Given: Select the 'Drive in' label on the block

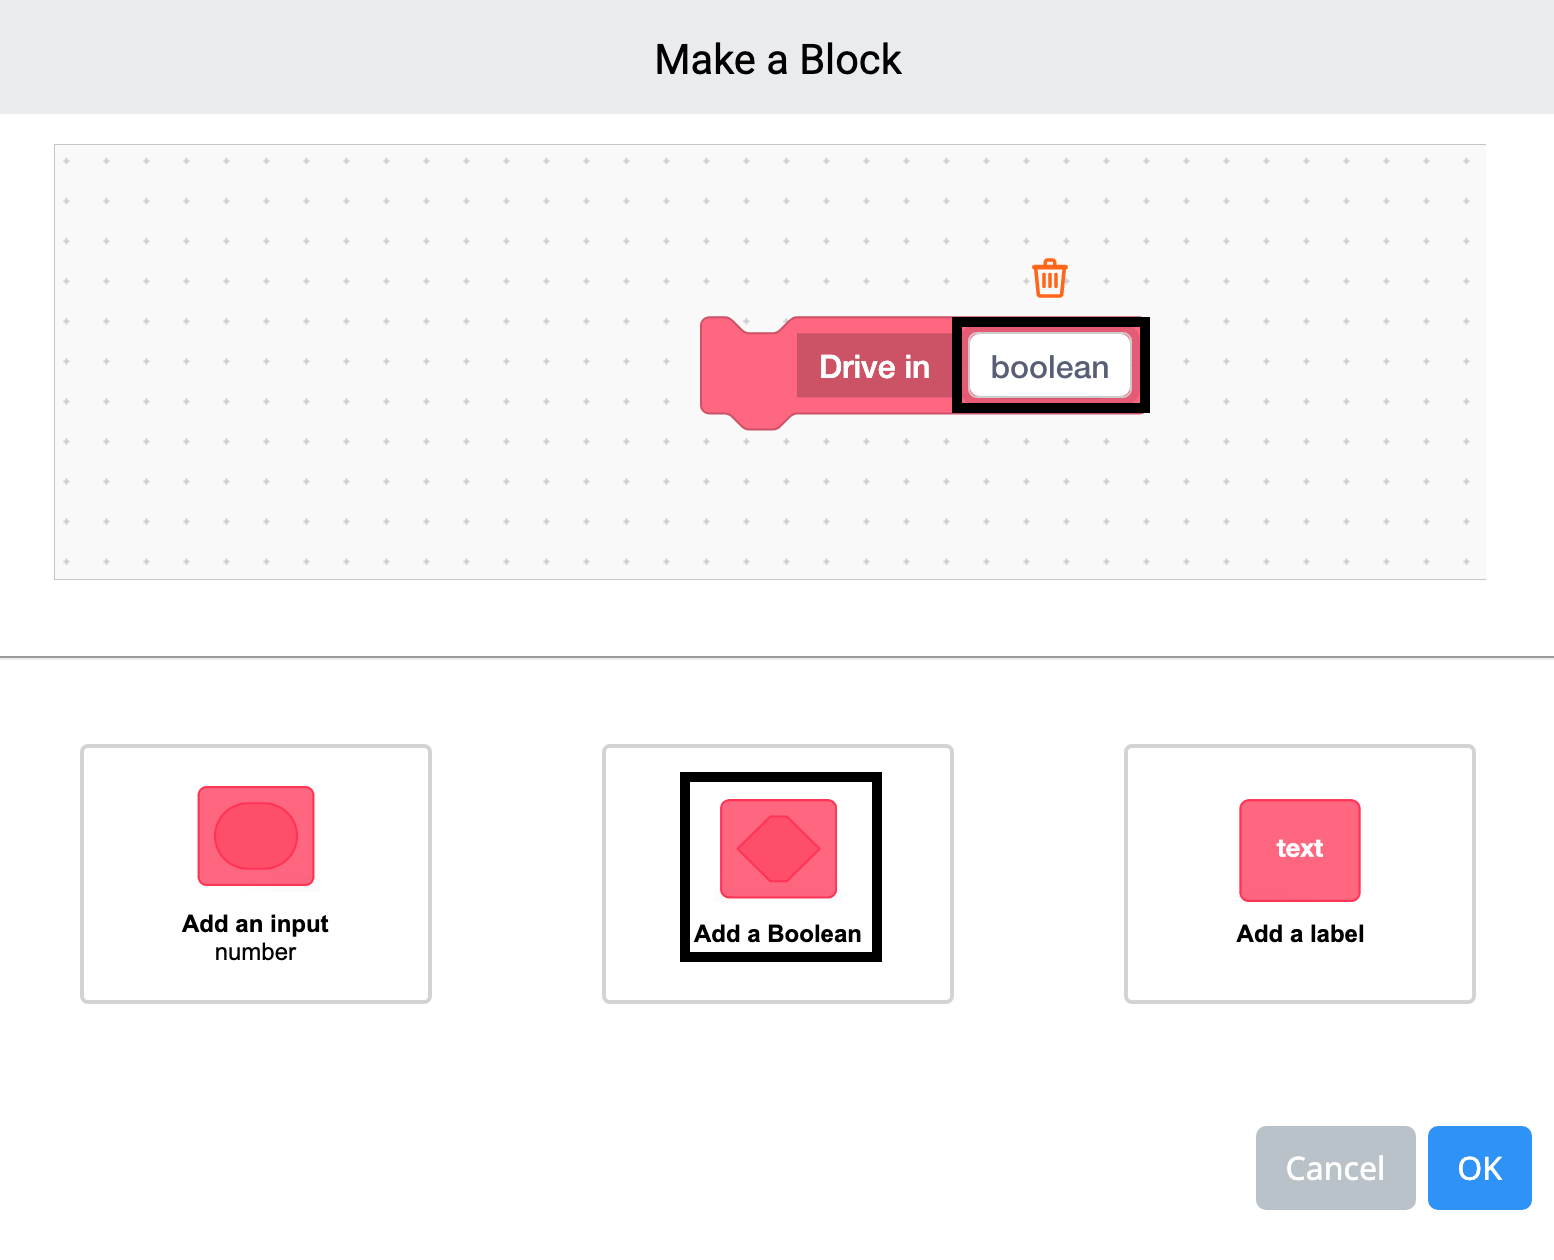Looking at the screenshot, I should (874, 367).
